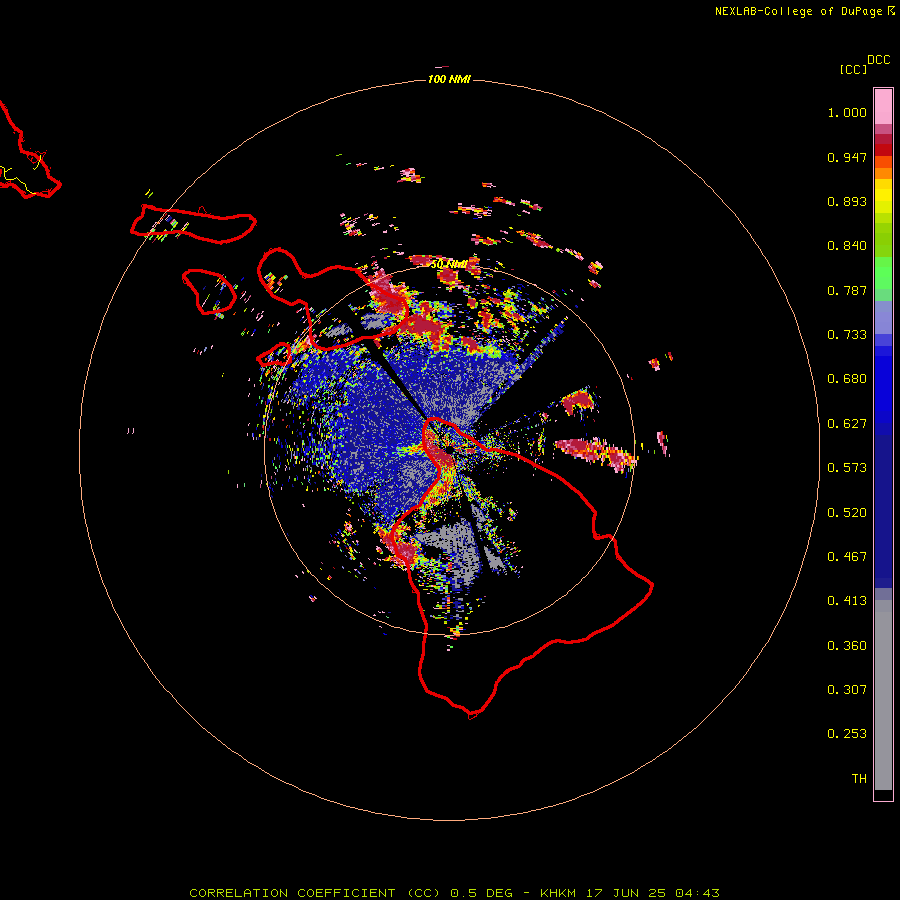The image size is (900, 900).
Task: Click the 0.307 value on the color scale
Action: tap(847, 690)
